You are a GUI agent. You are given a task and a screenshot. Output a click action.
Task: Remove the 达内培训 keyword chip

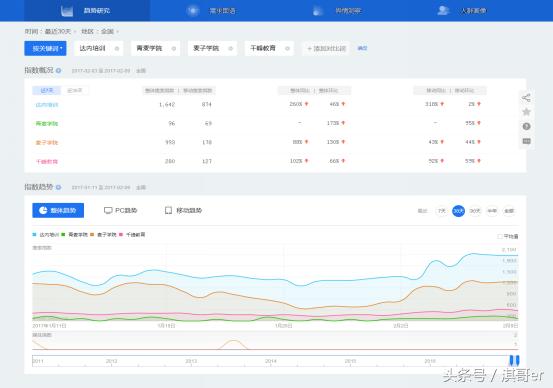pos(117,49)
